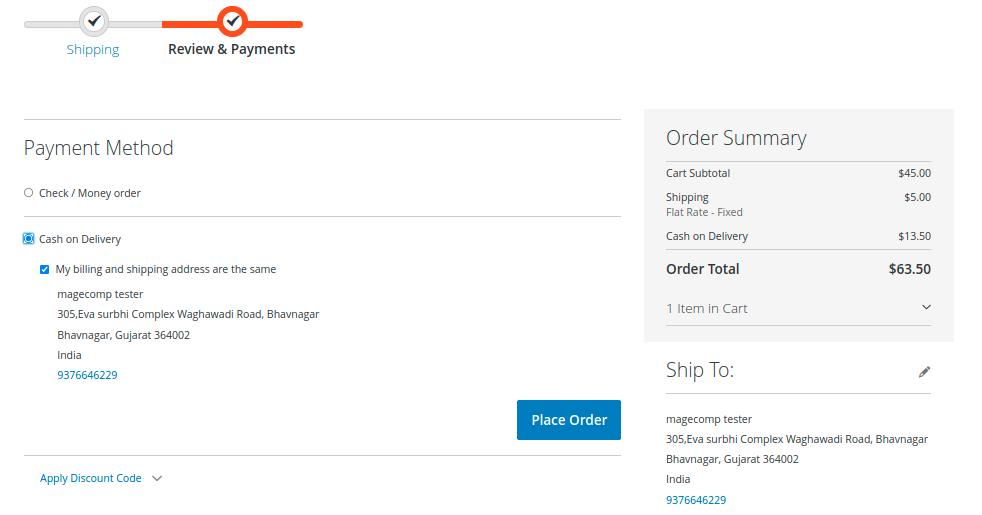
Task: Click the Review & Payments checkmark icon
Action: point(232,20)
